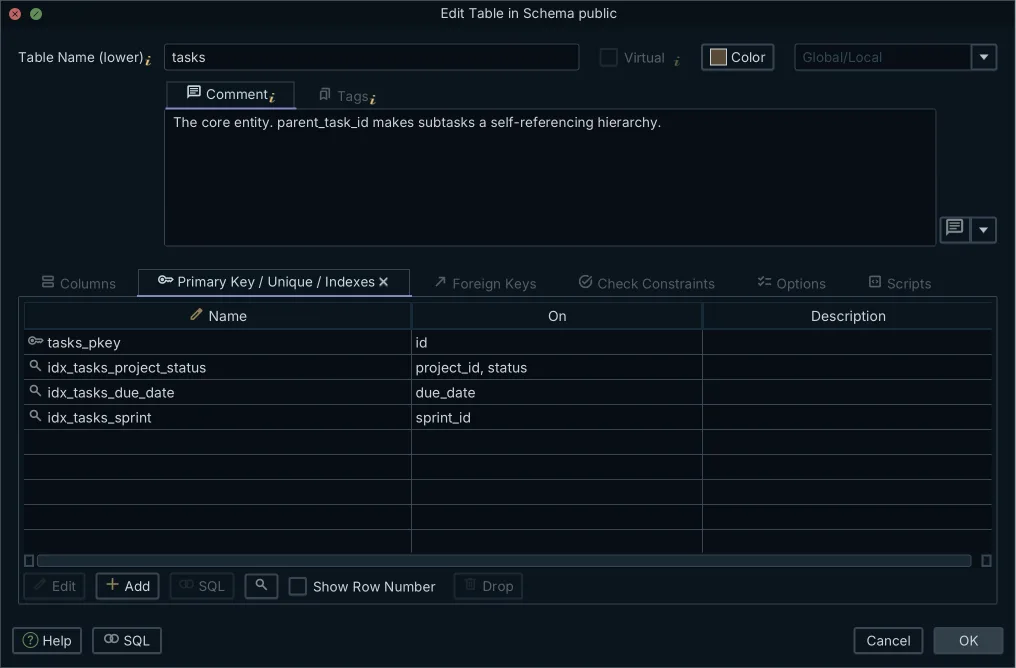The height and width of the screenshot is (668, 1016).
Task: Click the comment editor icon button
Action: 954,229
